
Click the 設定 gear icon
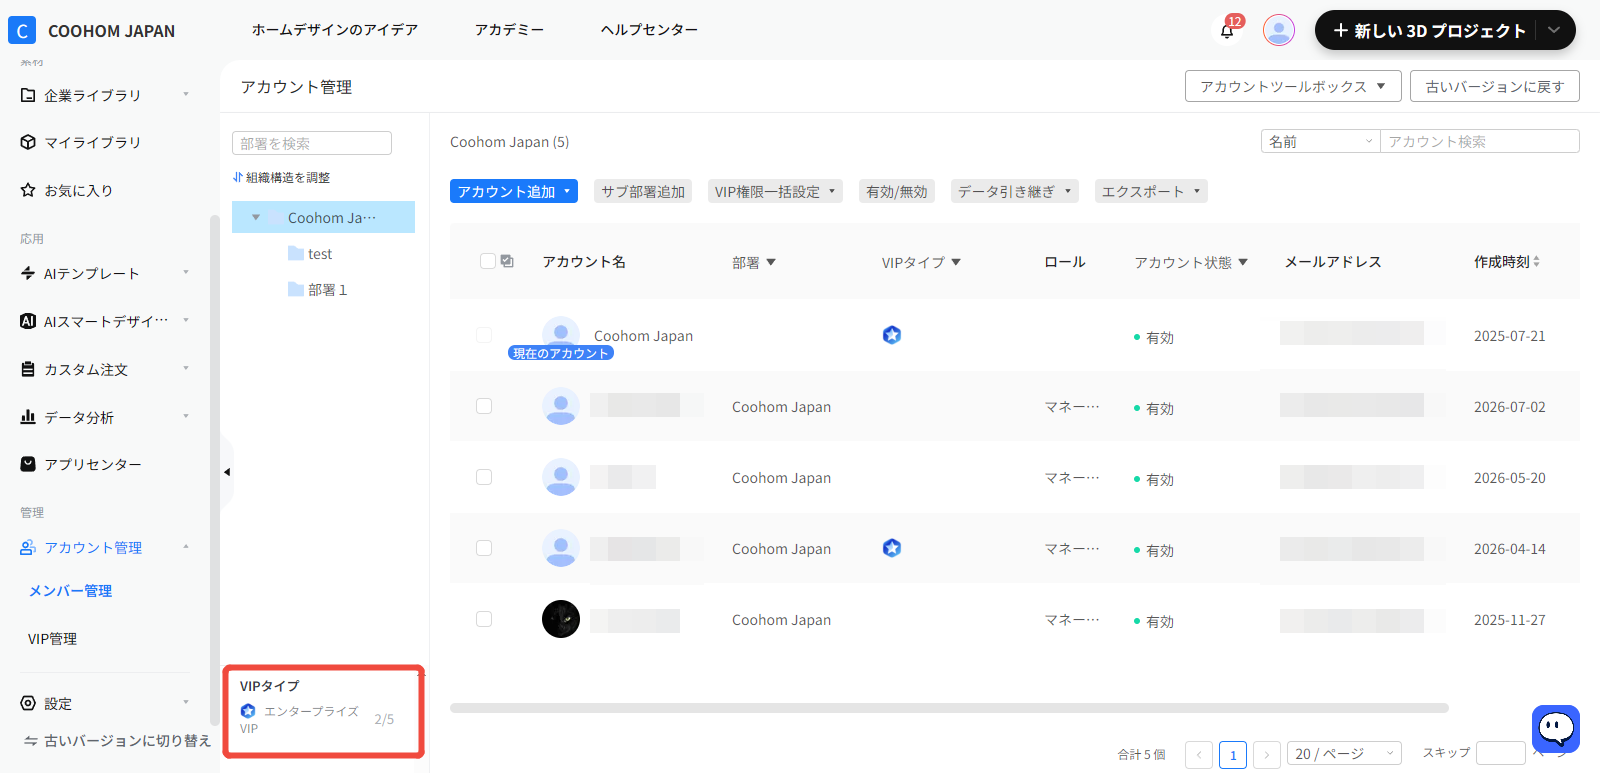click(28, 703)
